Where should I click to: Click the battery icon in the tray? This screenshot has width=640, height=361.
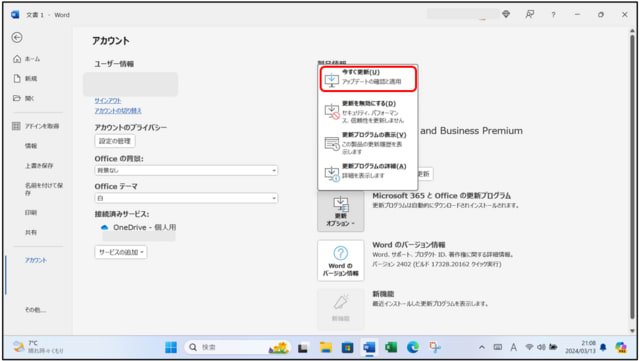(553, 347)
